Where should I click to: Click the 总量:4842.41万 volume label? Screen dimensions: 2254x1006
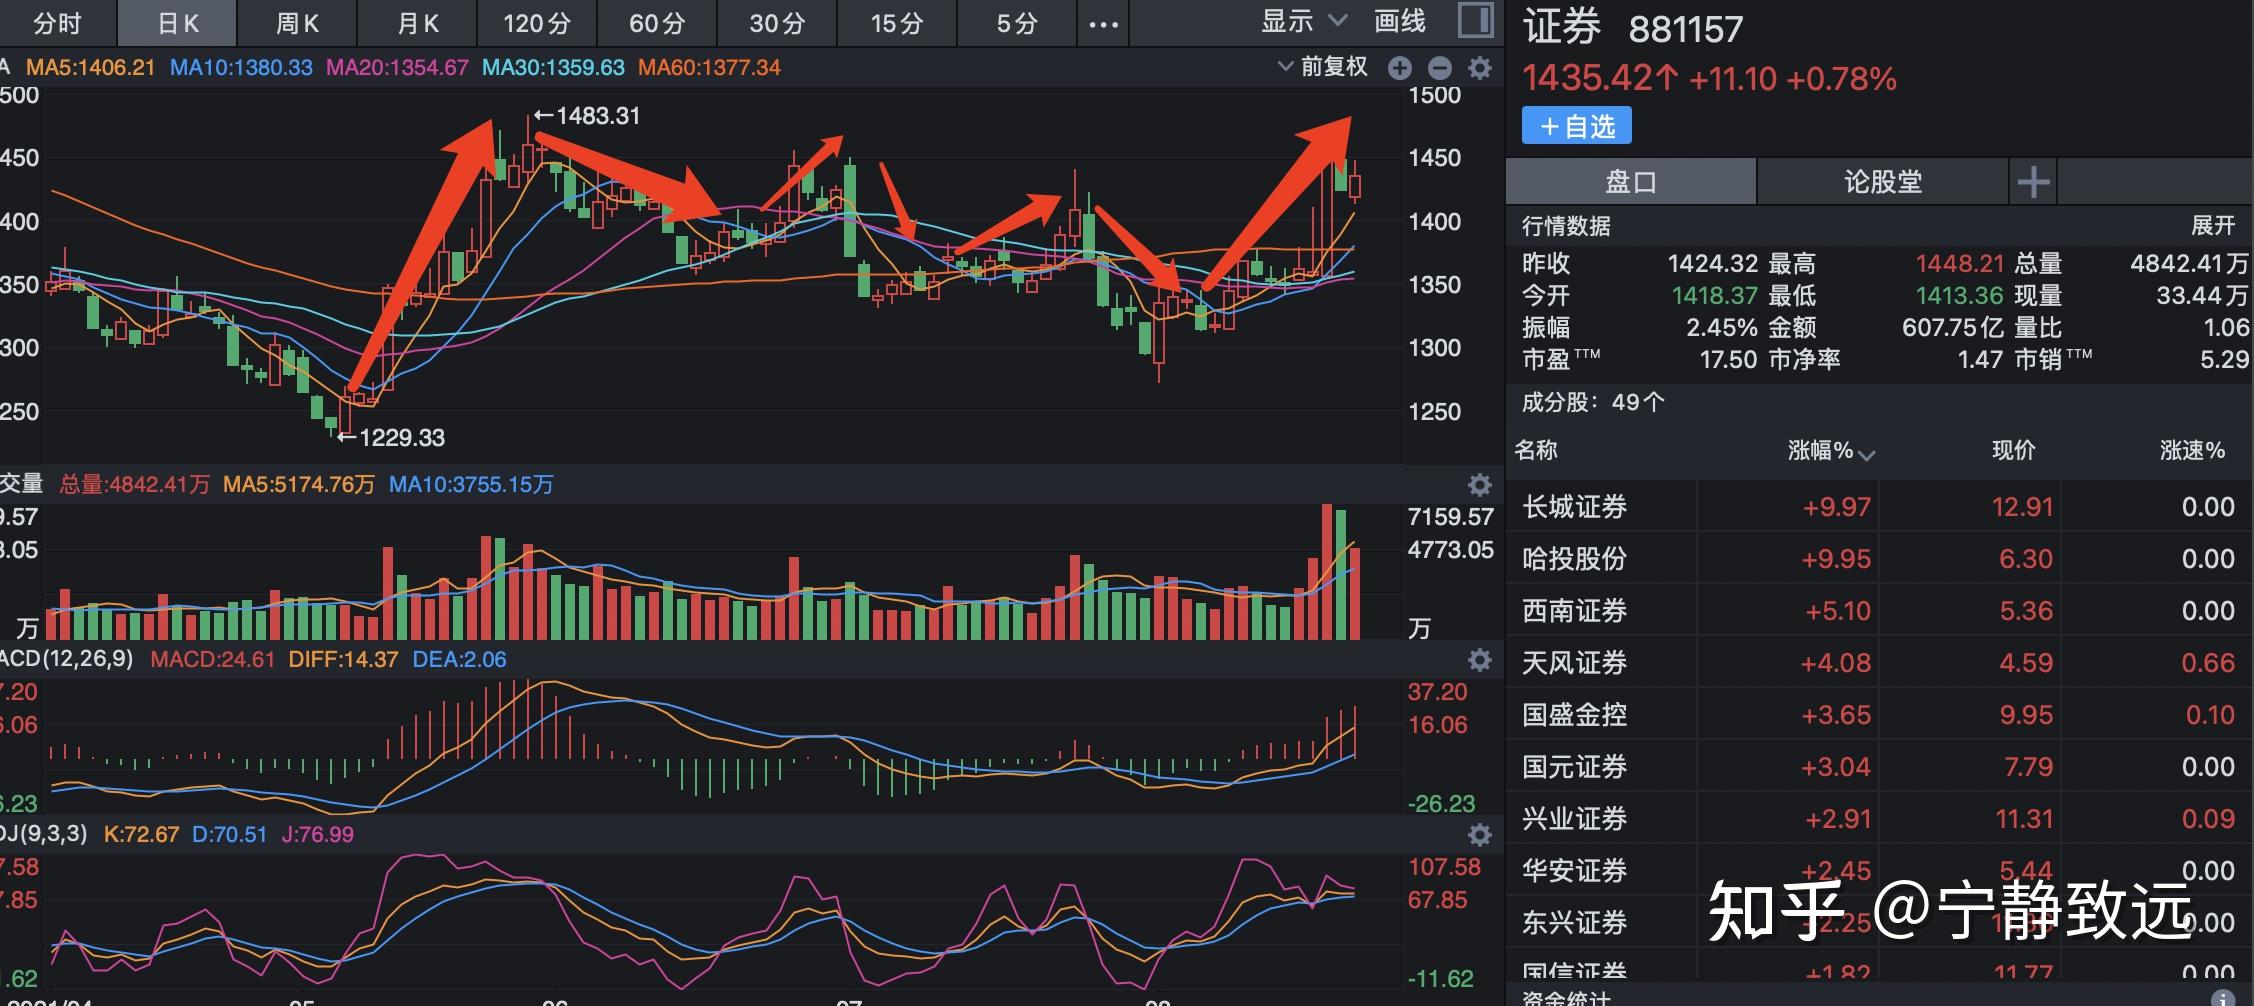[134, 485]
